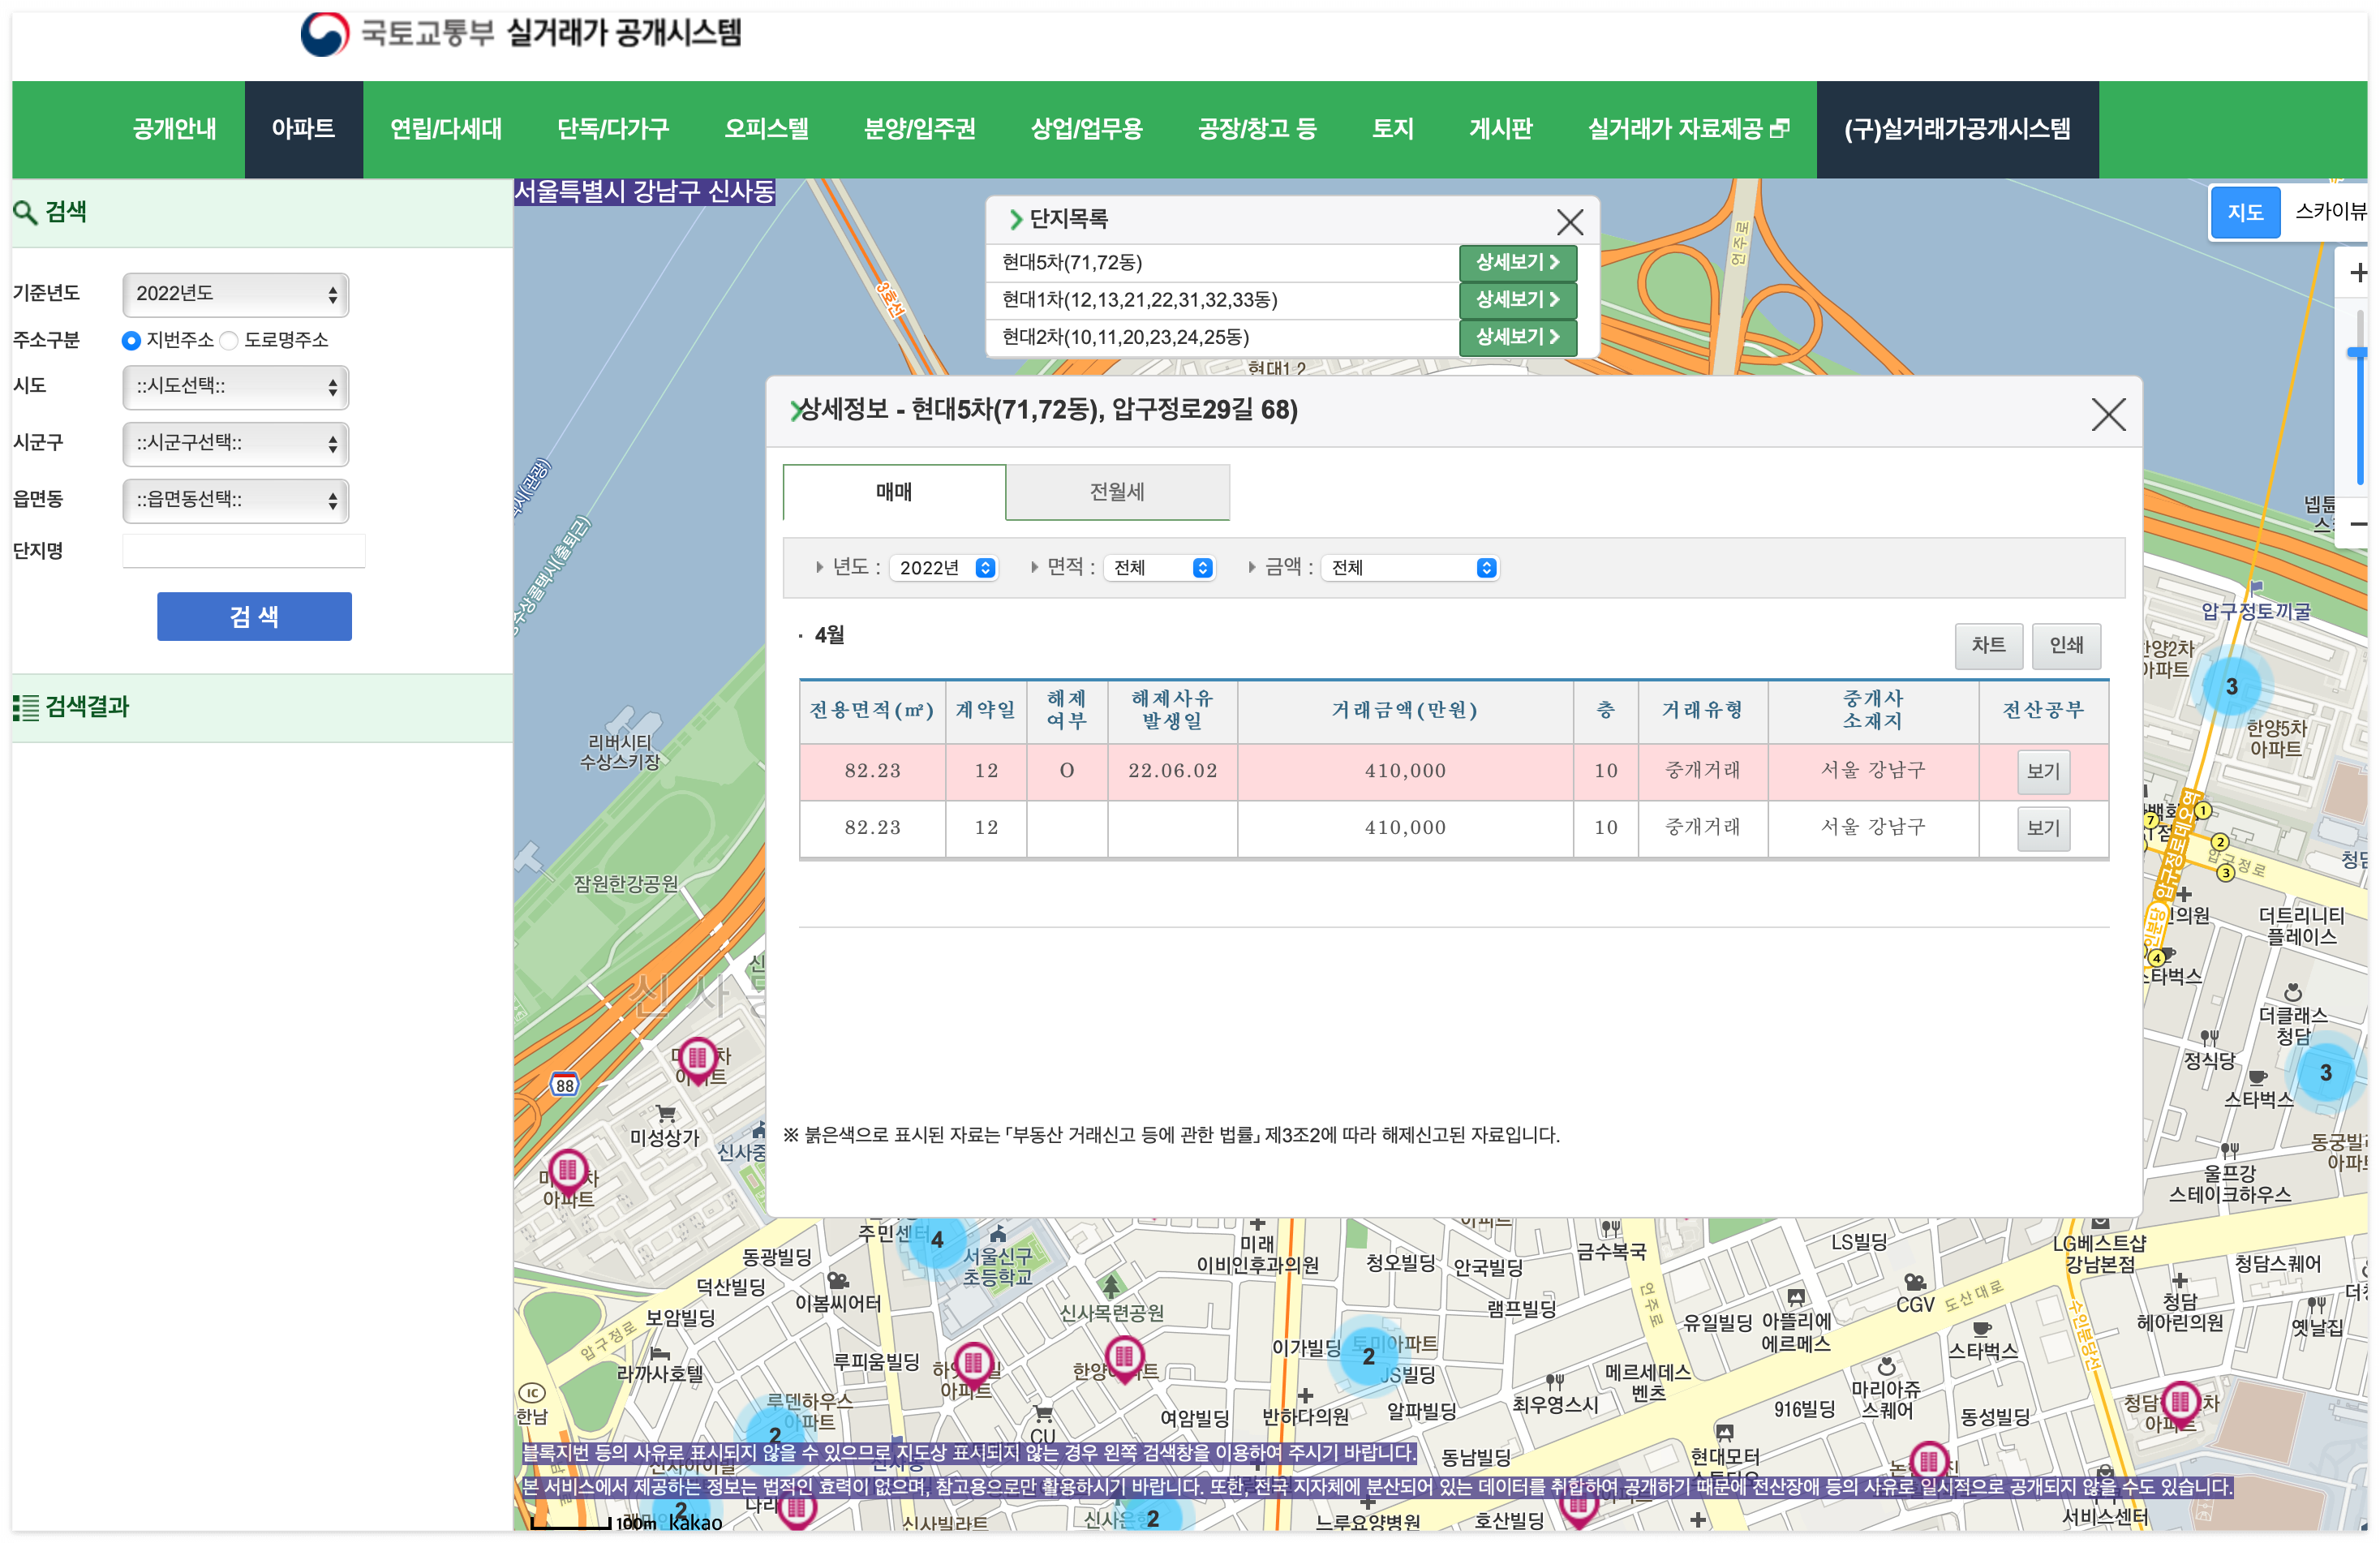Click the 국토교통부 logo in header
This screenshot has width=2380, height=1543.
pyautogui.click(x=325, y=34)
